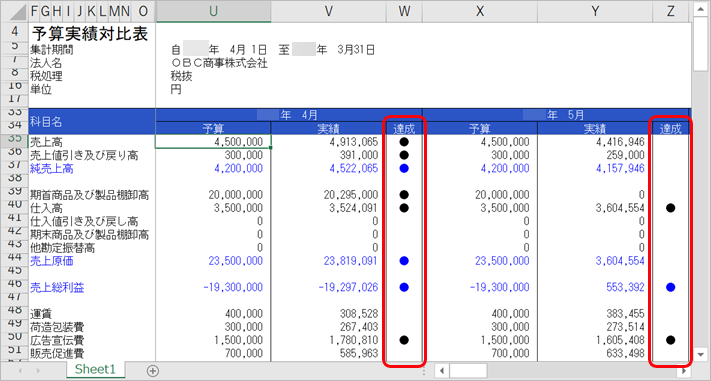Image resolution: width=711 pixels, height=381 pixels.
Task: Select column Z header
Action: [x=671, y=11]
